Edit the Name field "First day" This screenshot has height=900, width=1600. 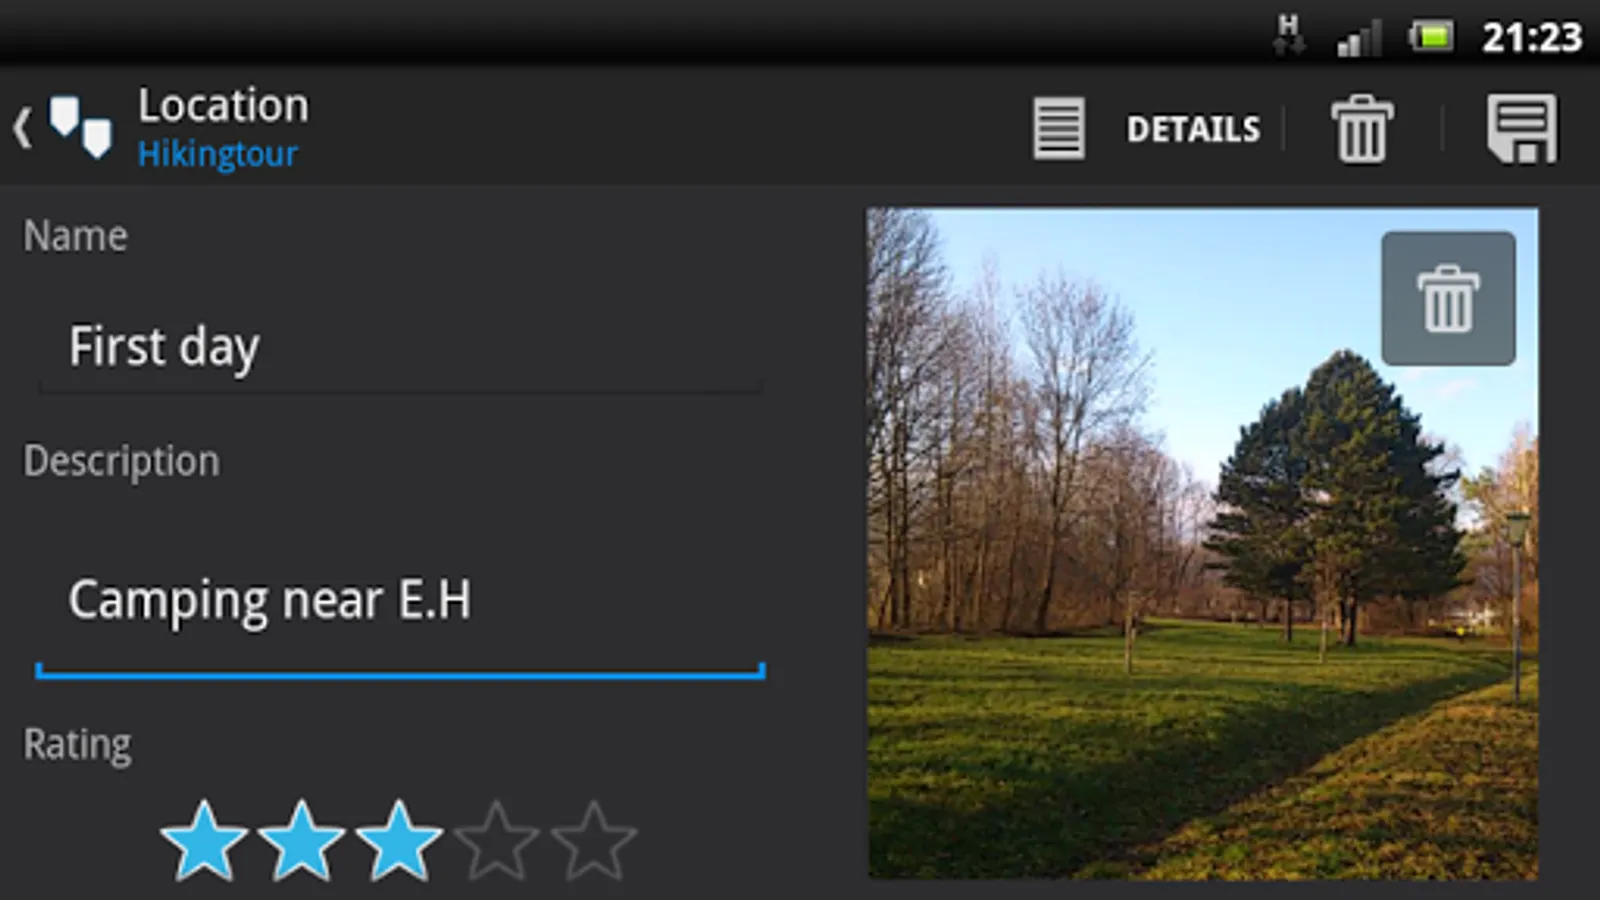pyautogui.click(x=400, y=347)
